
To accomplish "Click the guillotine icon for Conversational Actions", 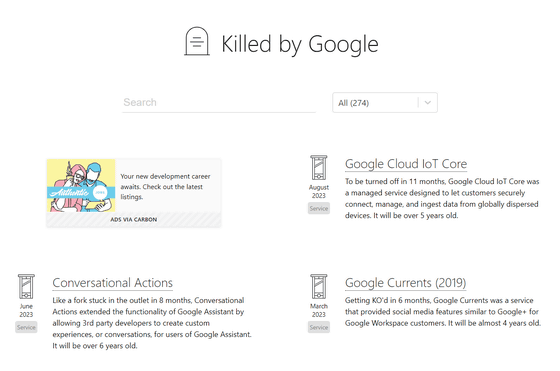I will tap(26, 286).
